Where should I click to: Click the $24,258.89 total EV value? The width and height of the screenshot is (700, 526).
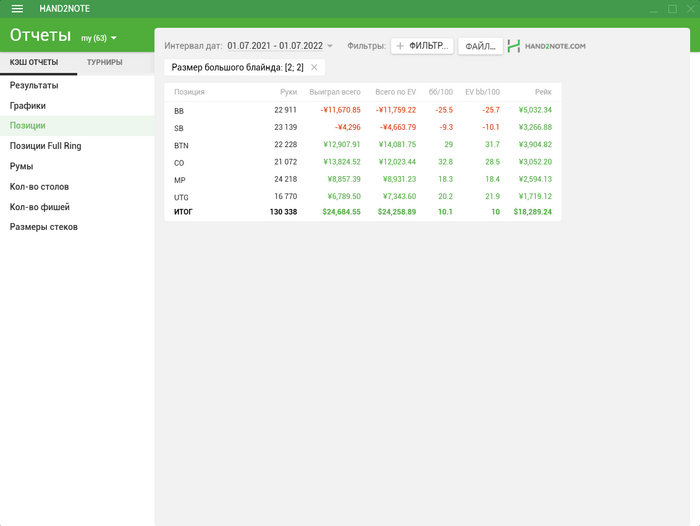[x=397, y=212]
